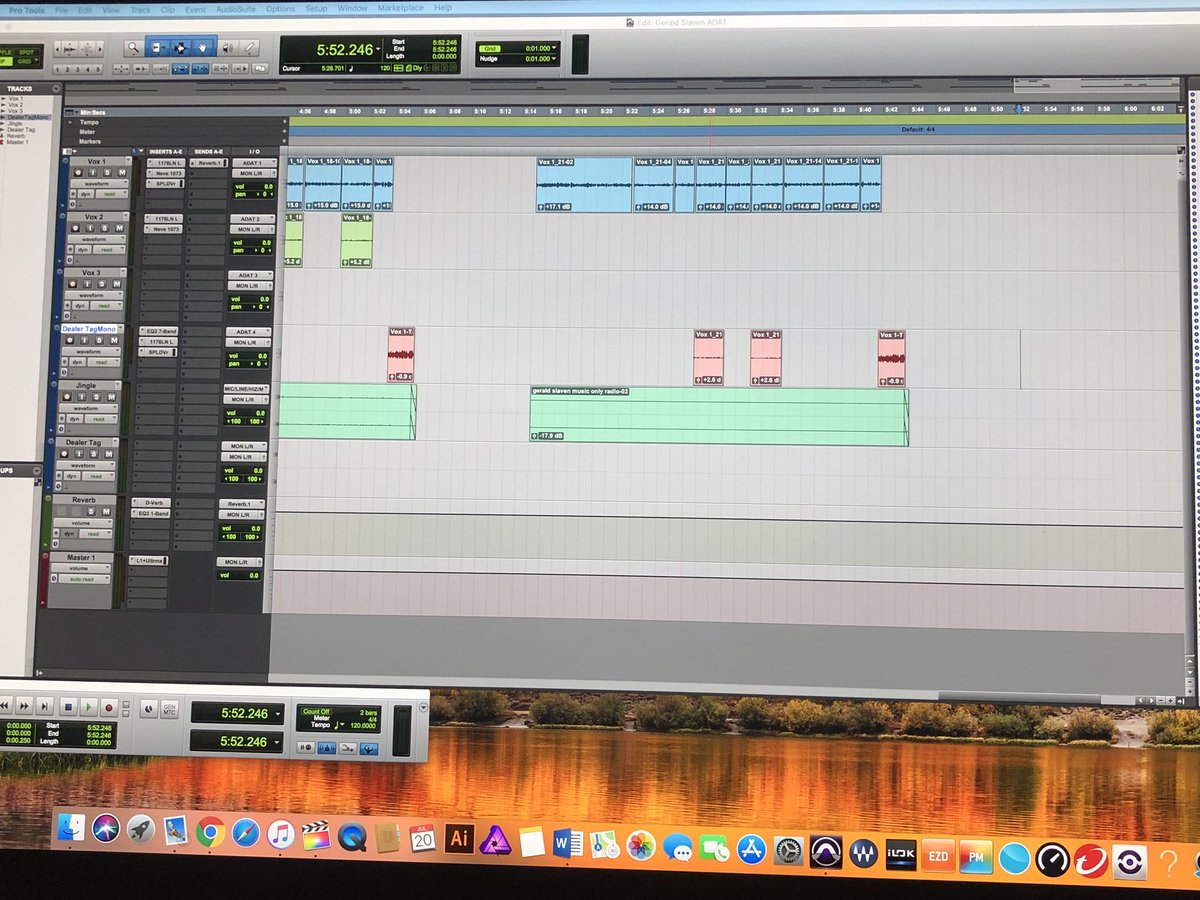Open the Marketplace menu
Screen dimensions: 1200x900
point(400,9)
